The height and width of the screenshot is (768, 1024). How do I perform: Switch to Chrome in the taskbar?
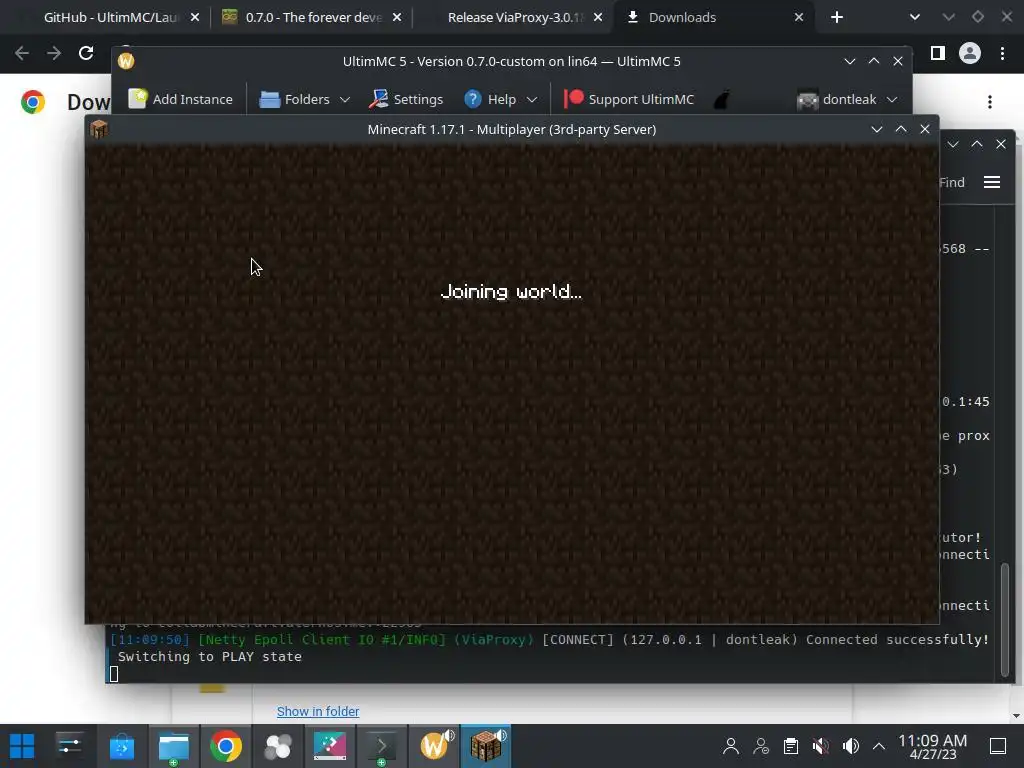[x=225, y=746]
